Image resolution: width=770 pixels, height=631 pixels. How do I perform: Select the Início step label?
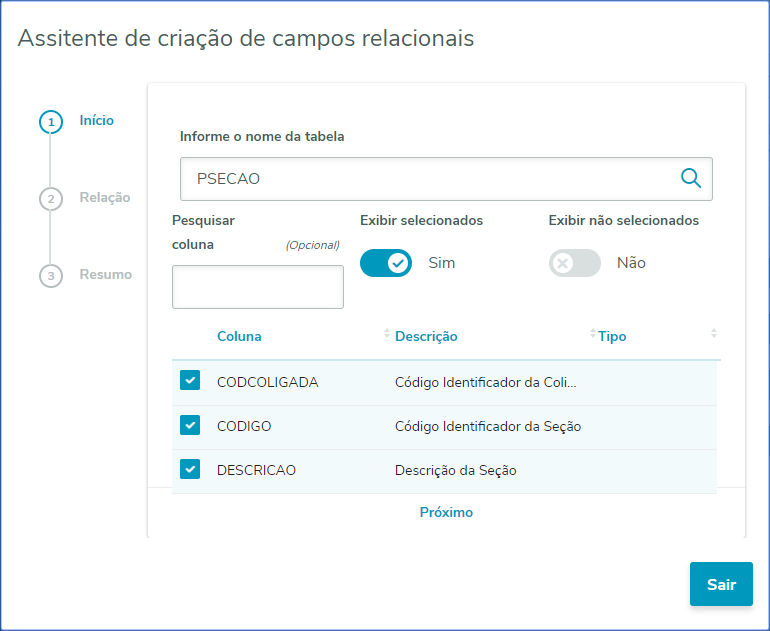coord(97,121)
